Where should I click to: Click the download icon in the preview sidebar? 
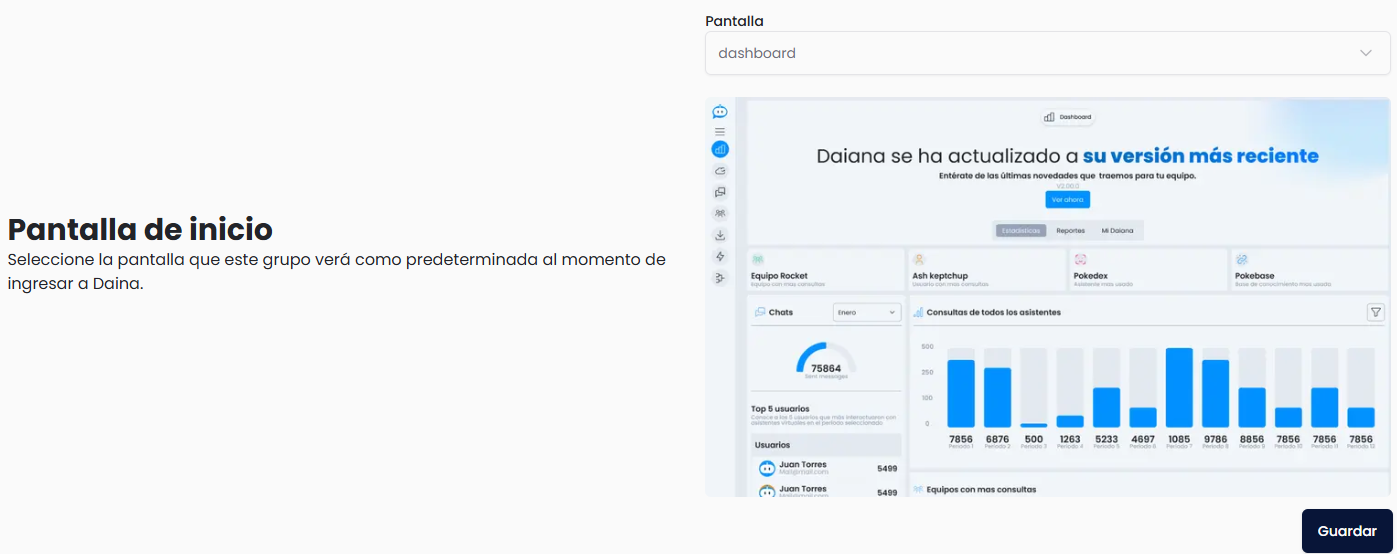pos(720,235)
